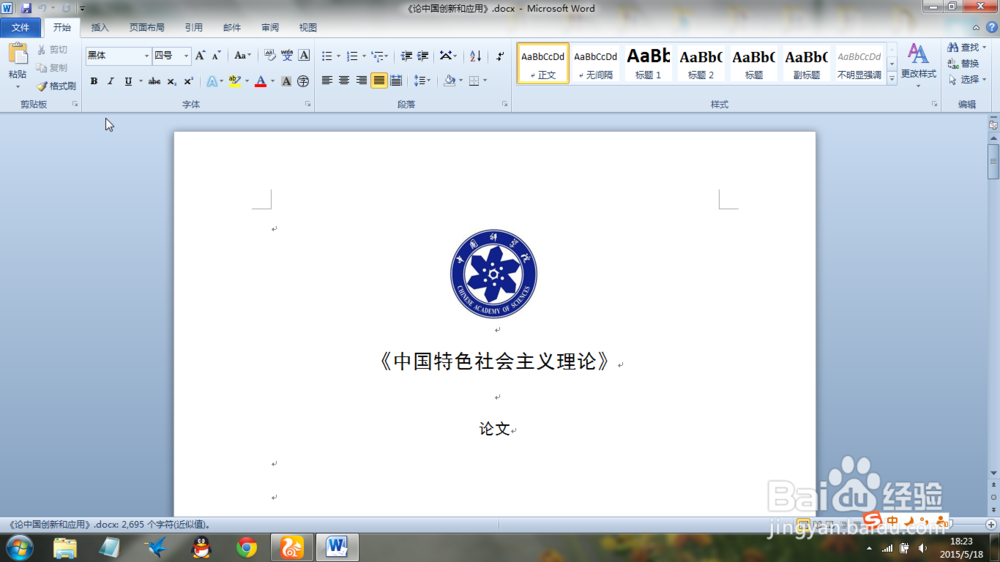Screen dimensions: 1000x562
Task: Toggle Character Shading
Action: (286, 81)
